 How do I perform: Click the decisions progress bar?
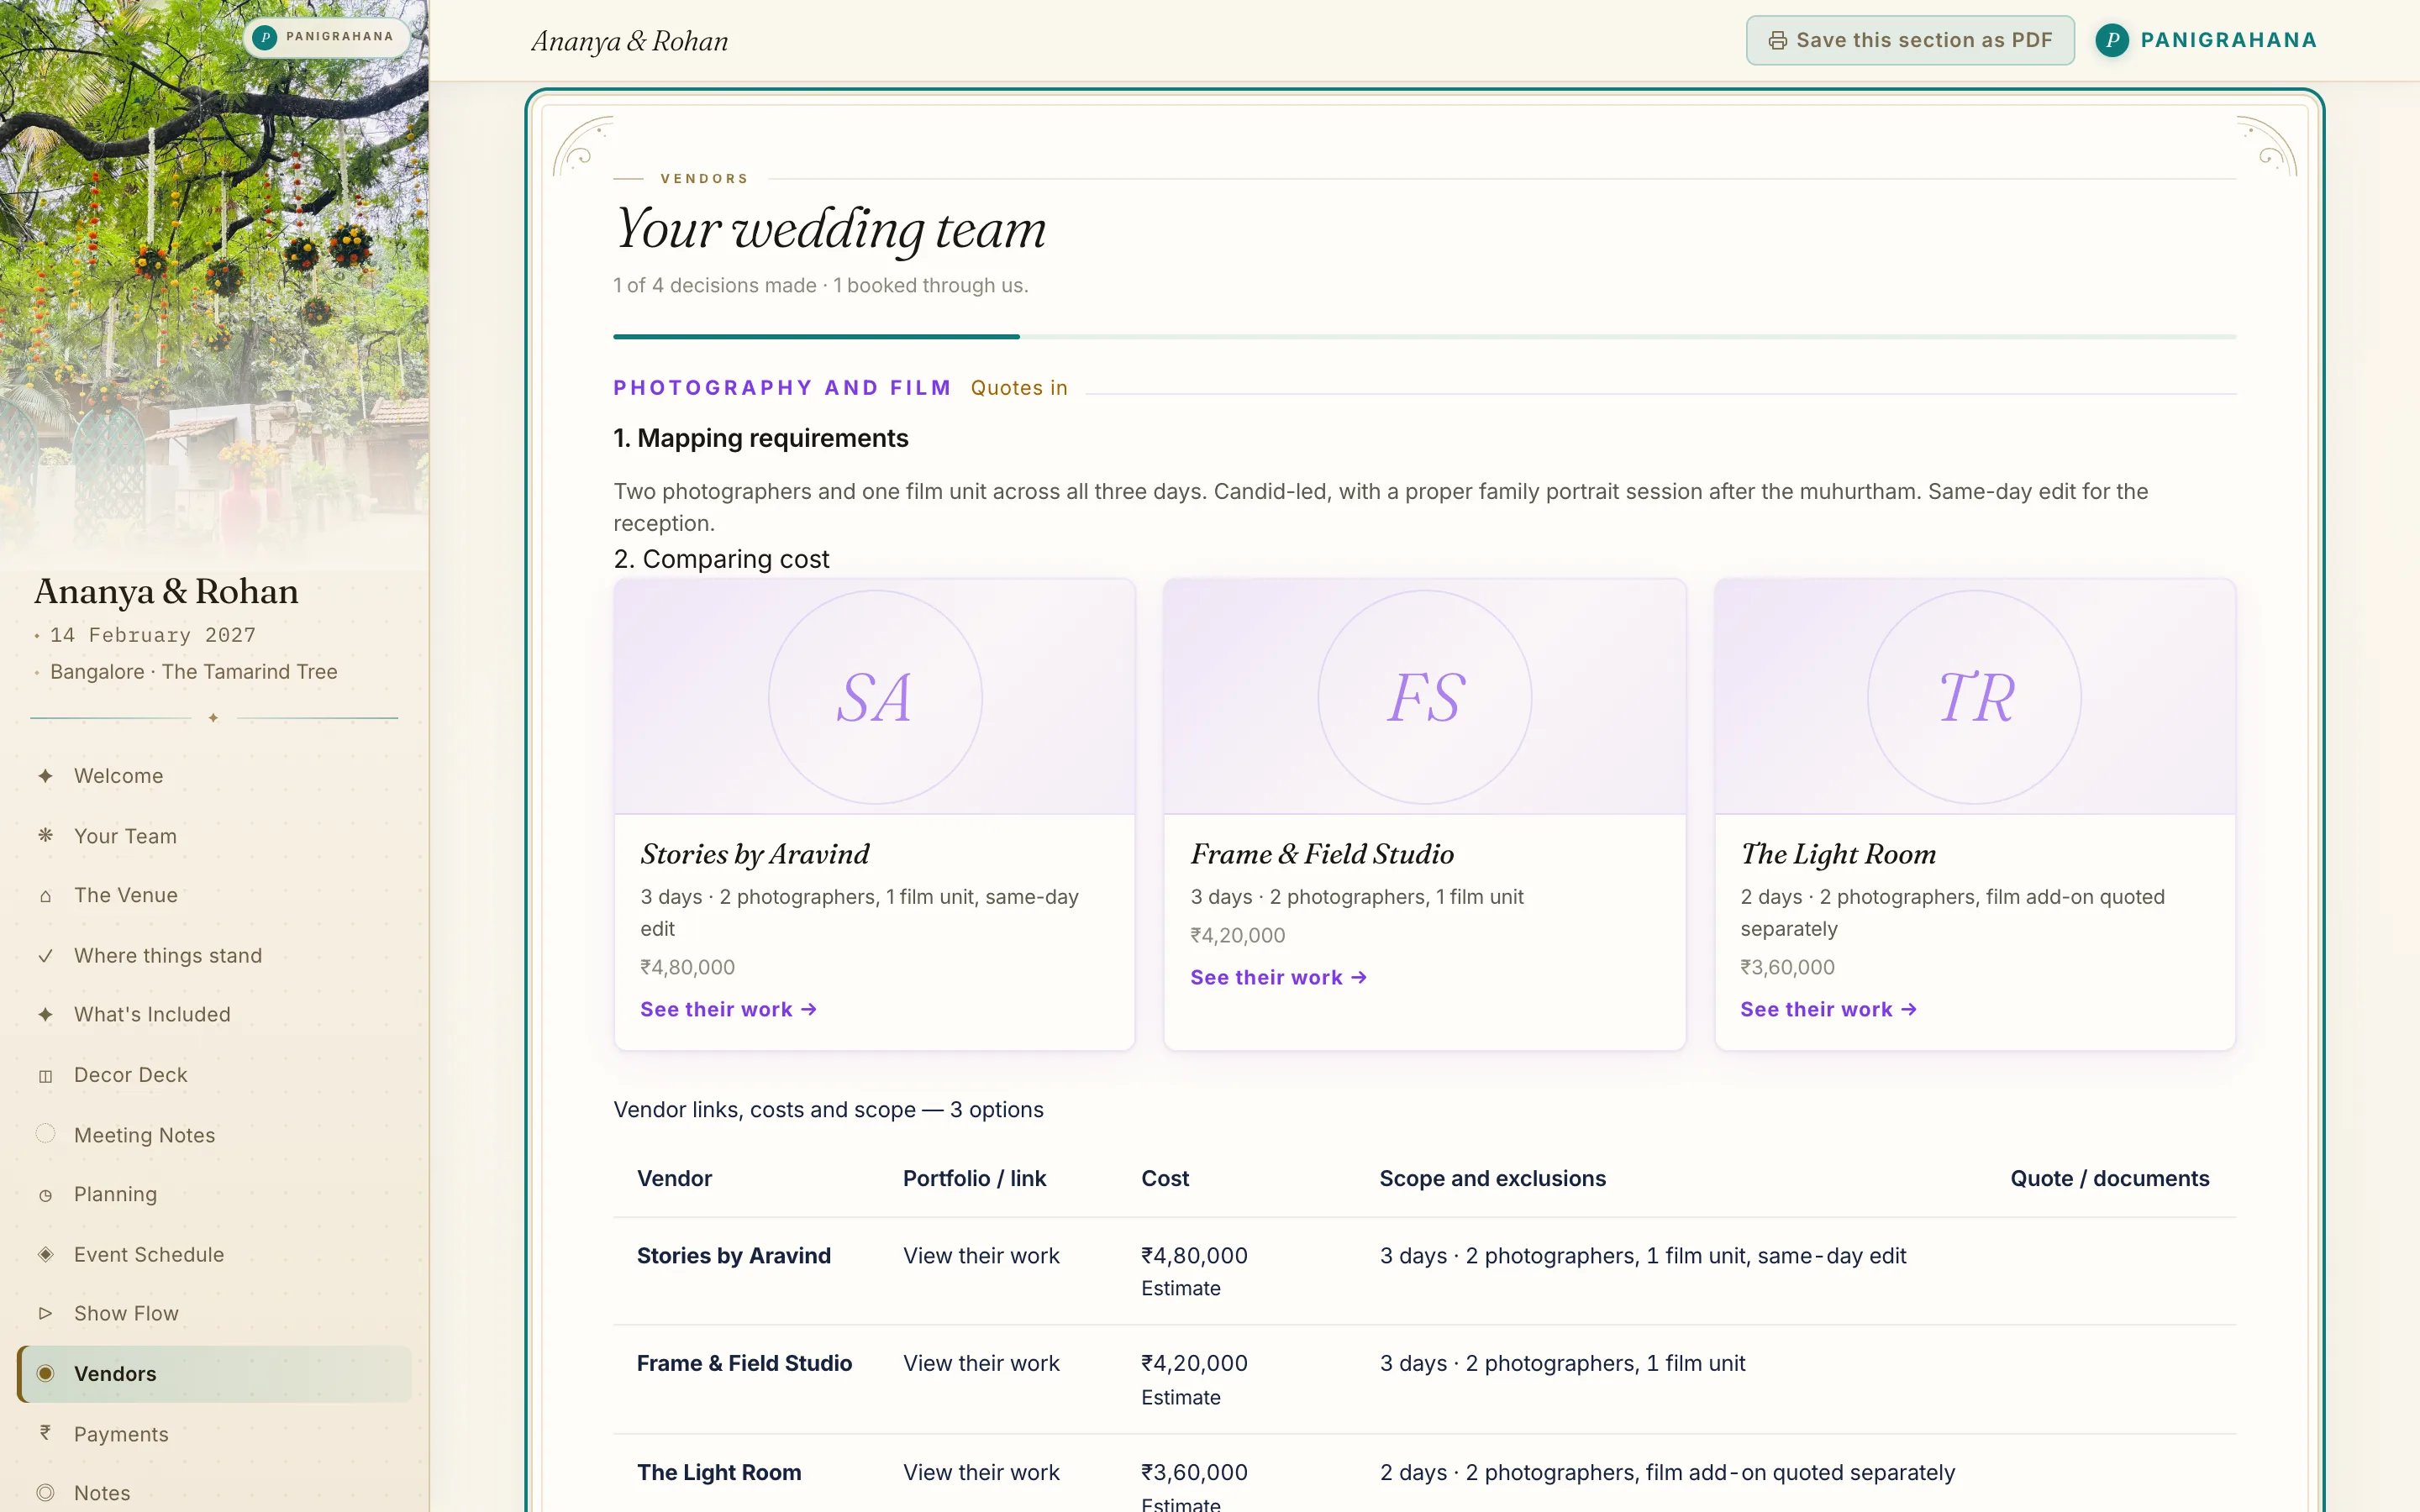tap(1424, 337)
